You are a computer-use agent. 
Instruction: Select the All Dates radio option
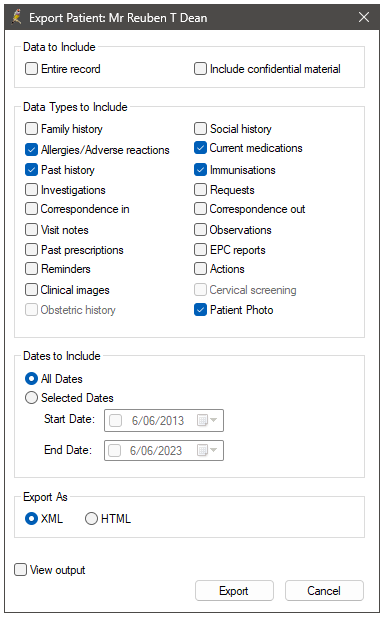[31, 379]
